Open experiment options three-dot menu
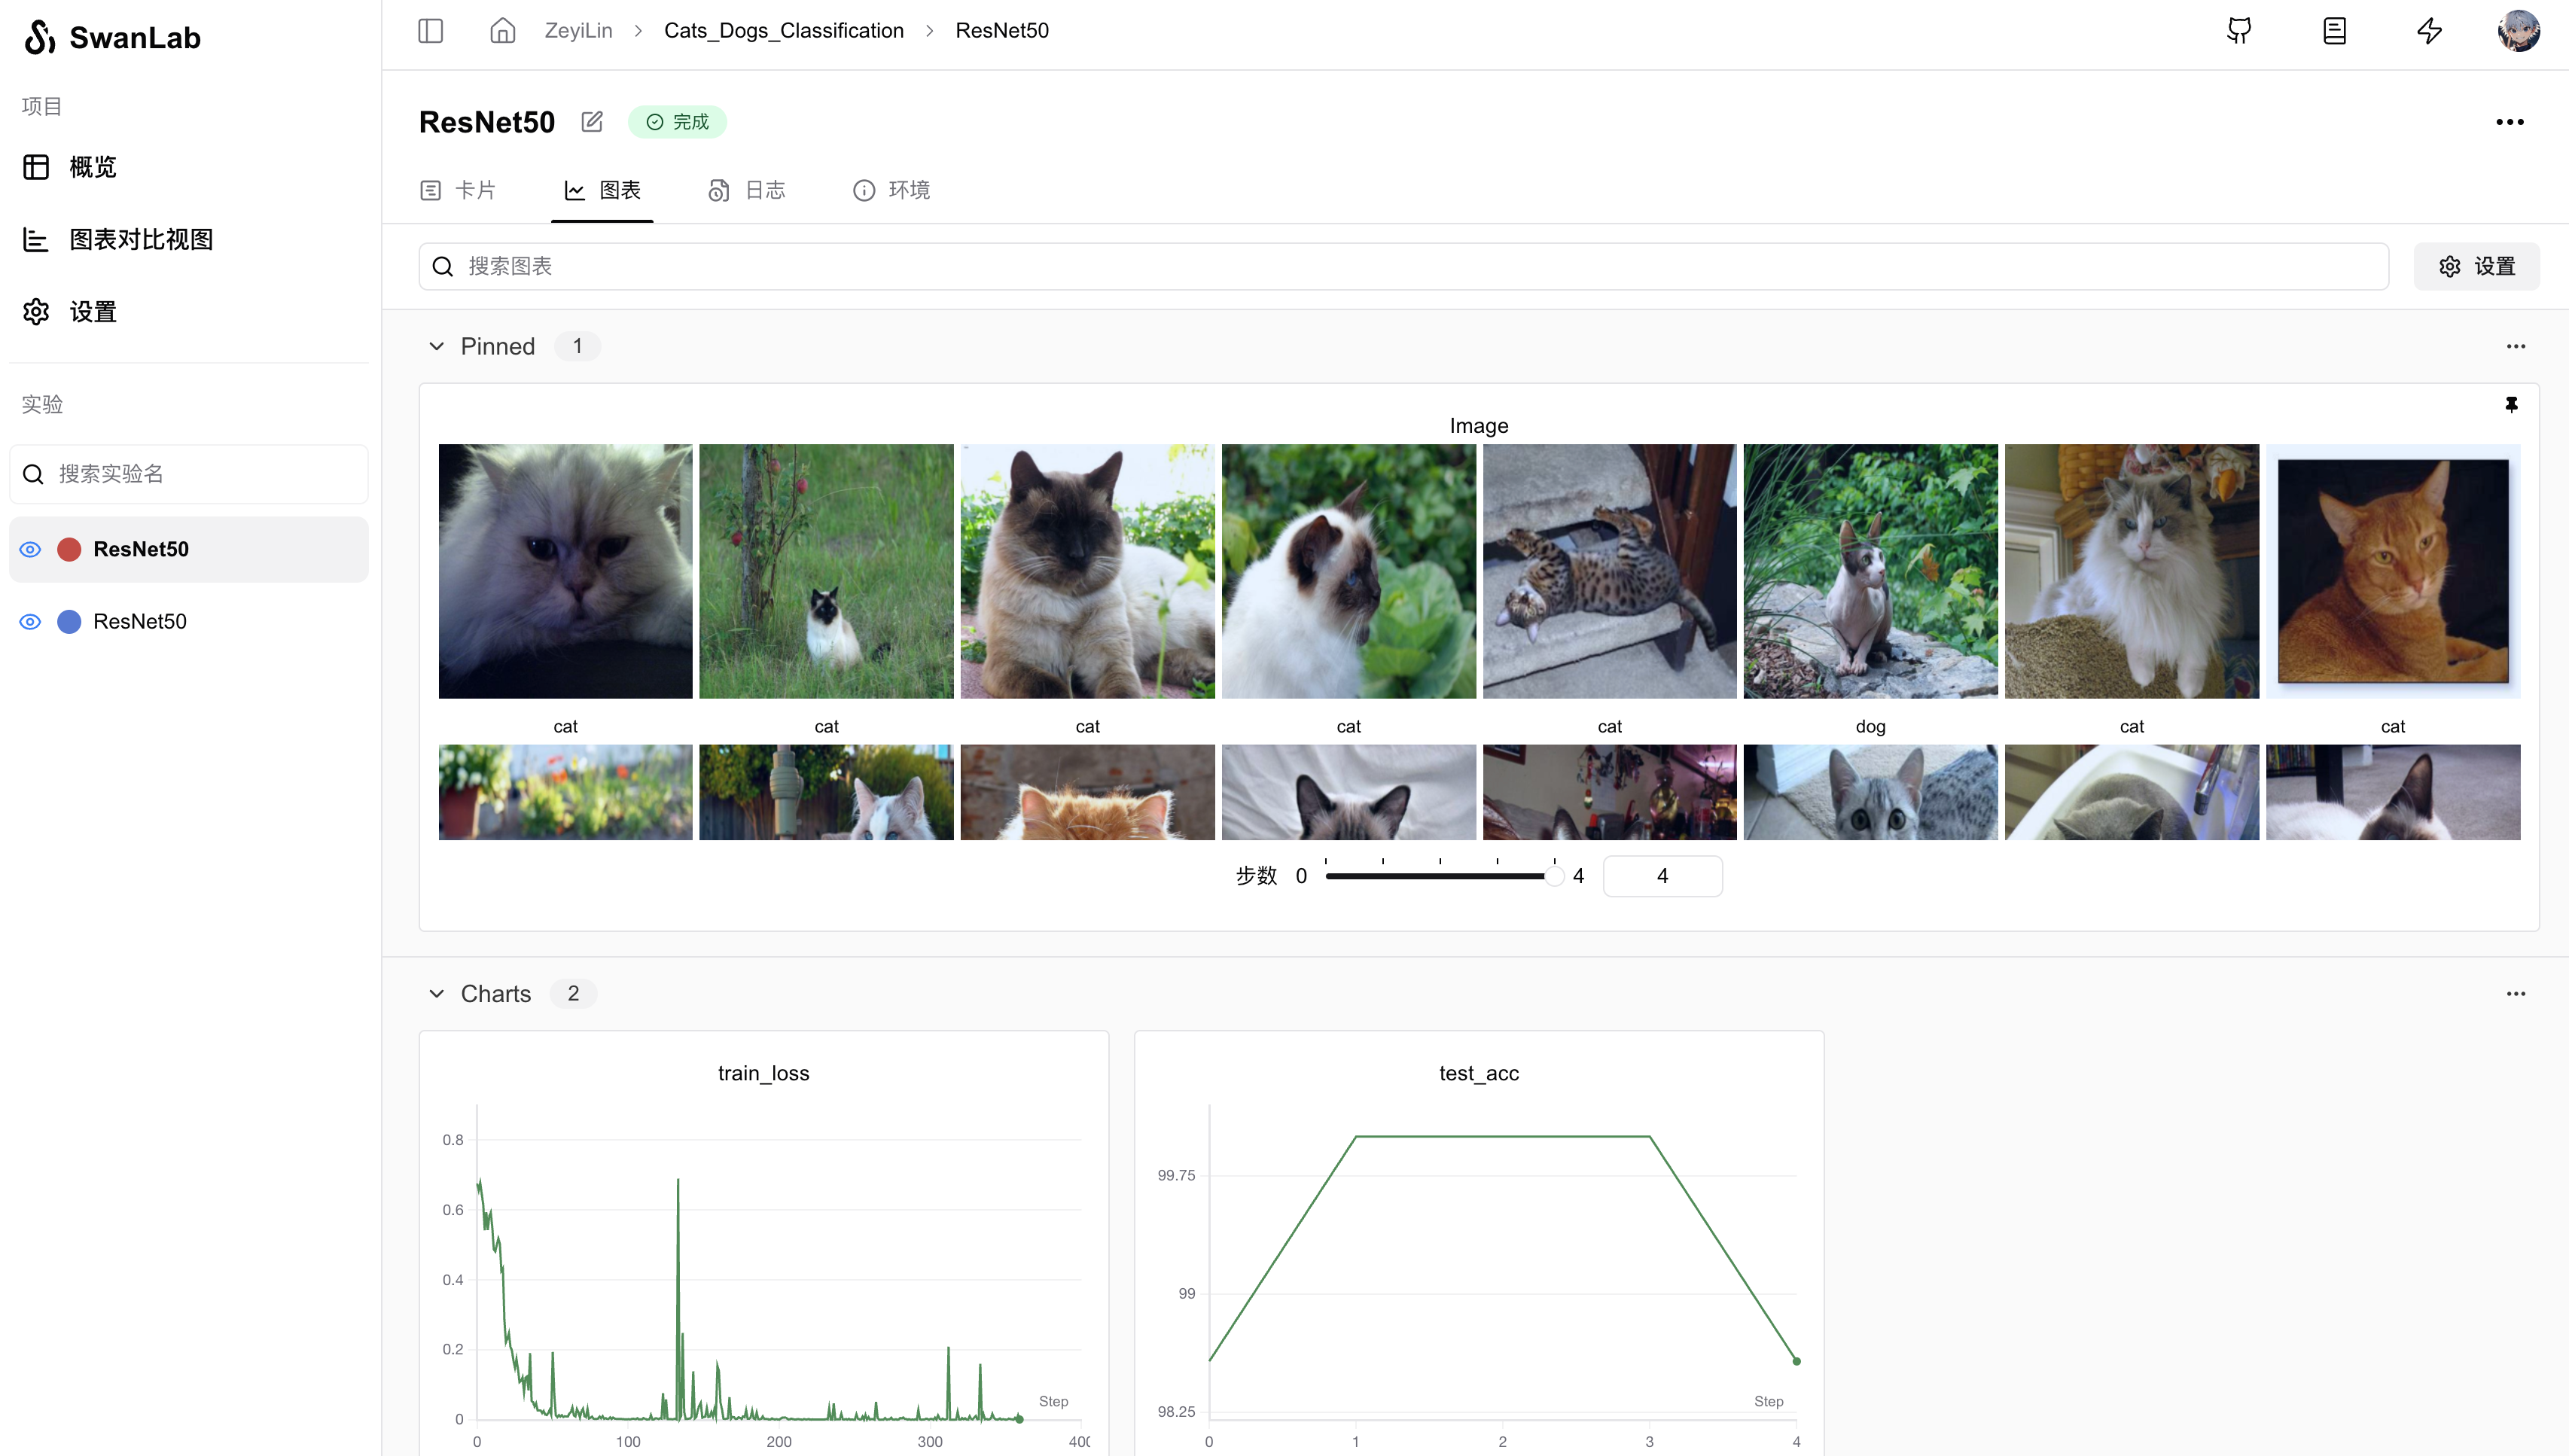2569x1456 pixels. pos(2509,122)
